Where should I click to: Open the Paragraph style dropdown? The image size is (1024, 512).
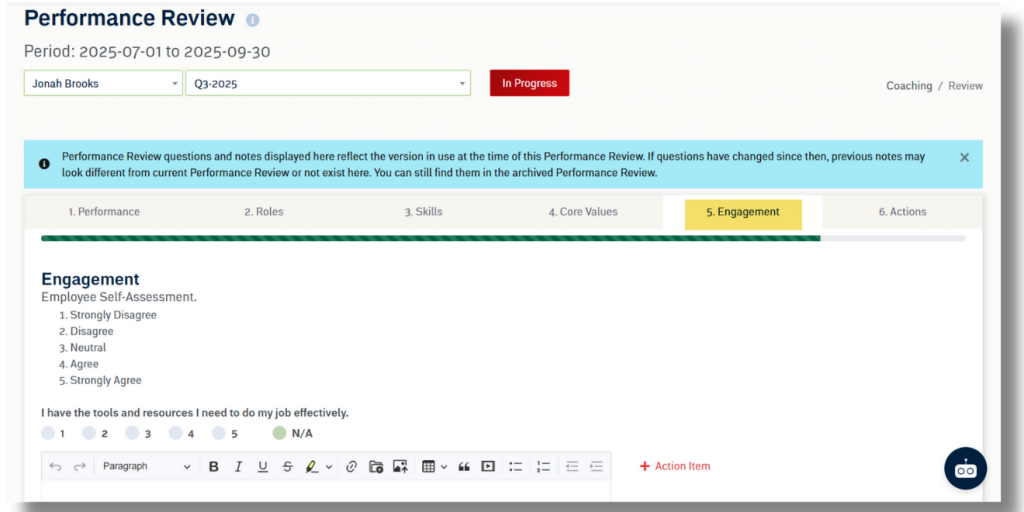click(146, 466)
